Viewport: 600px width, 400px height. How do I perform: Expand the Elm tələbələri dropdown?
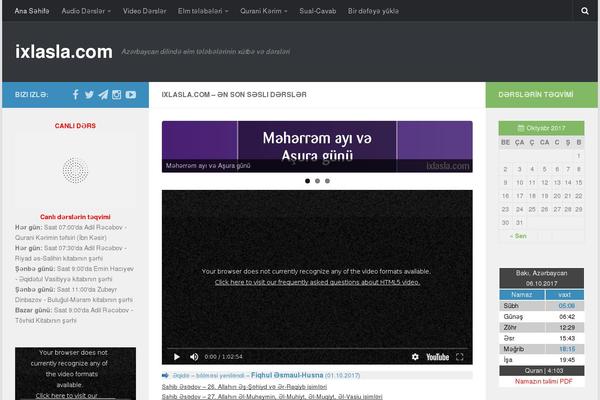pos(203,11)
